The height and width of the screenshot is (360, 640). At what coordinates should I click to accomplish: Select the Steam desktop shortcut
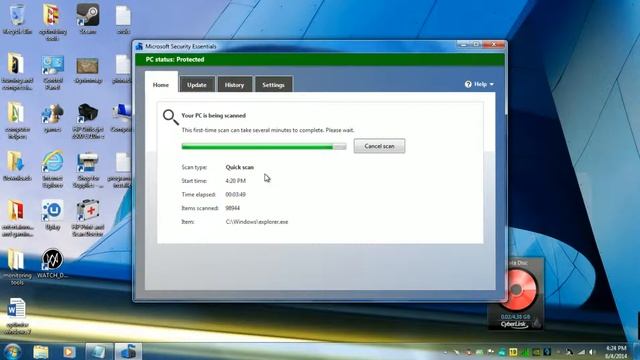87,19
